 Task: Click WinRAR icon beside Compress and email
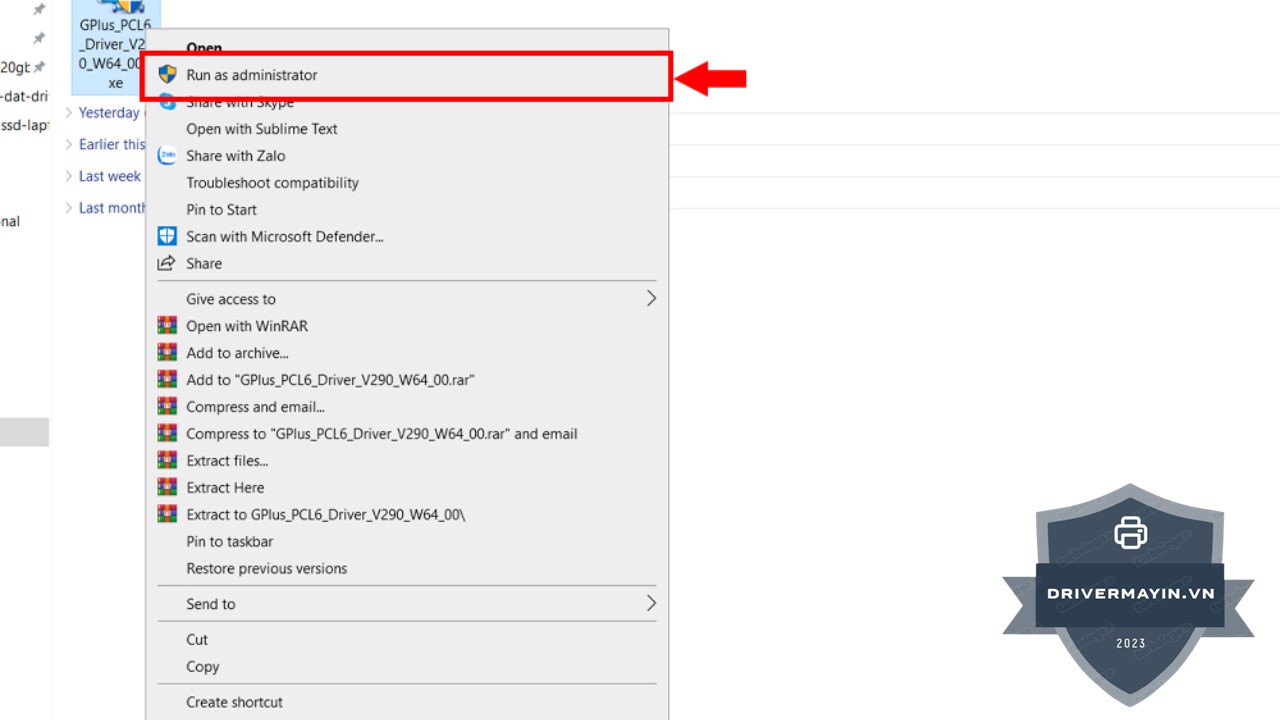(167, 407)
